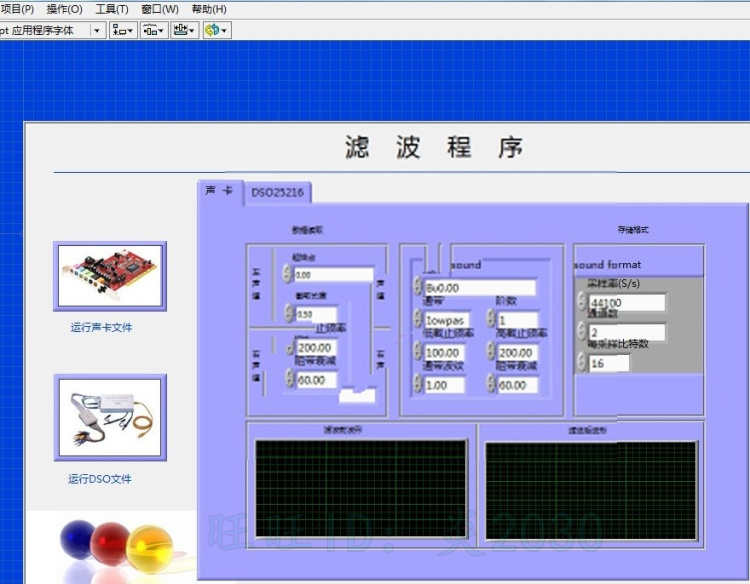Click stepper beside the 0.00 field
Image resolution: width=750 pixels, height=584 pixels.
click(287, 274)
